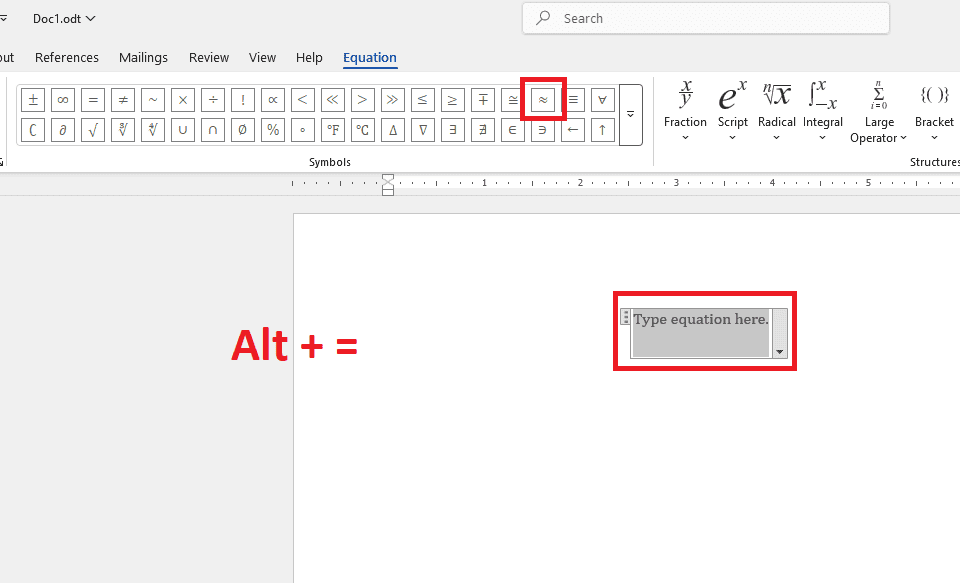Insert the left arrow symbol
Viewport: 960px width, 583px height.
(x=572, y=130)
